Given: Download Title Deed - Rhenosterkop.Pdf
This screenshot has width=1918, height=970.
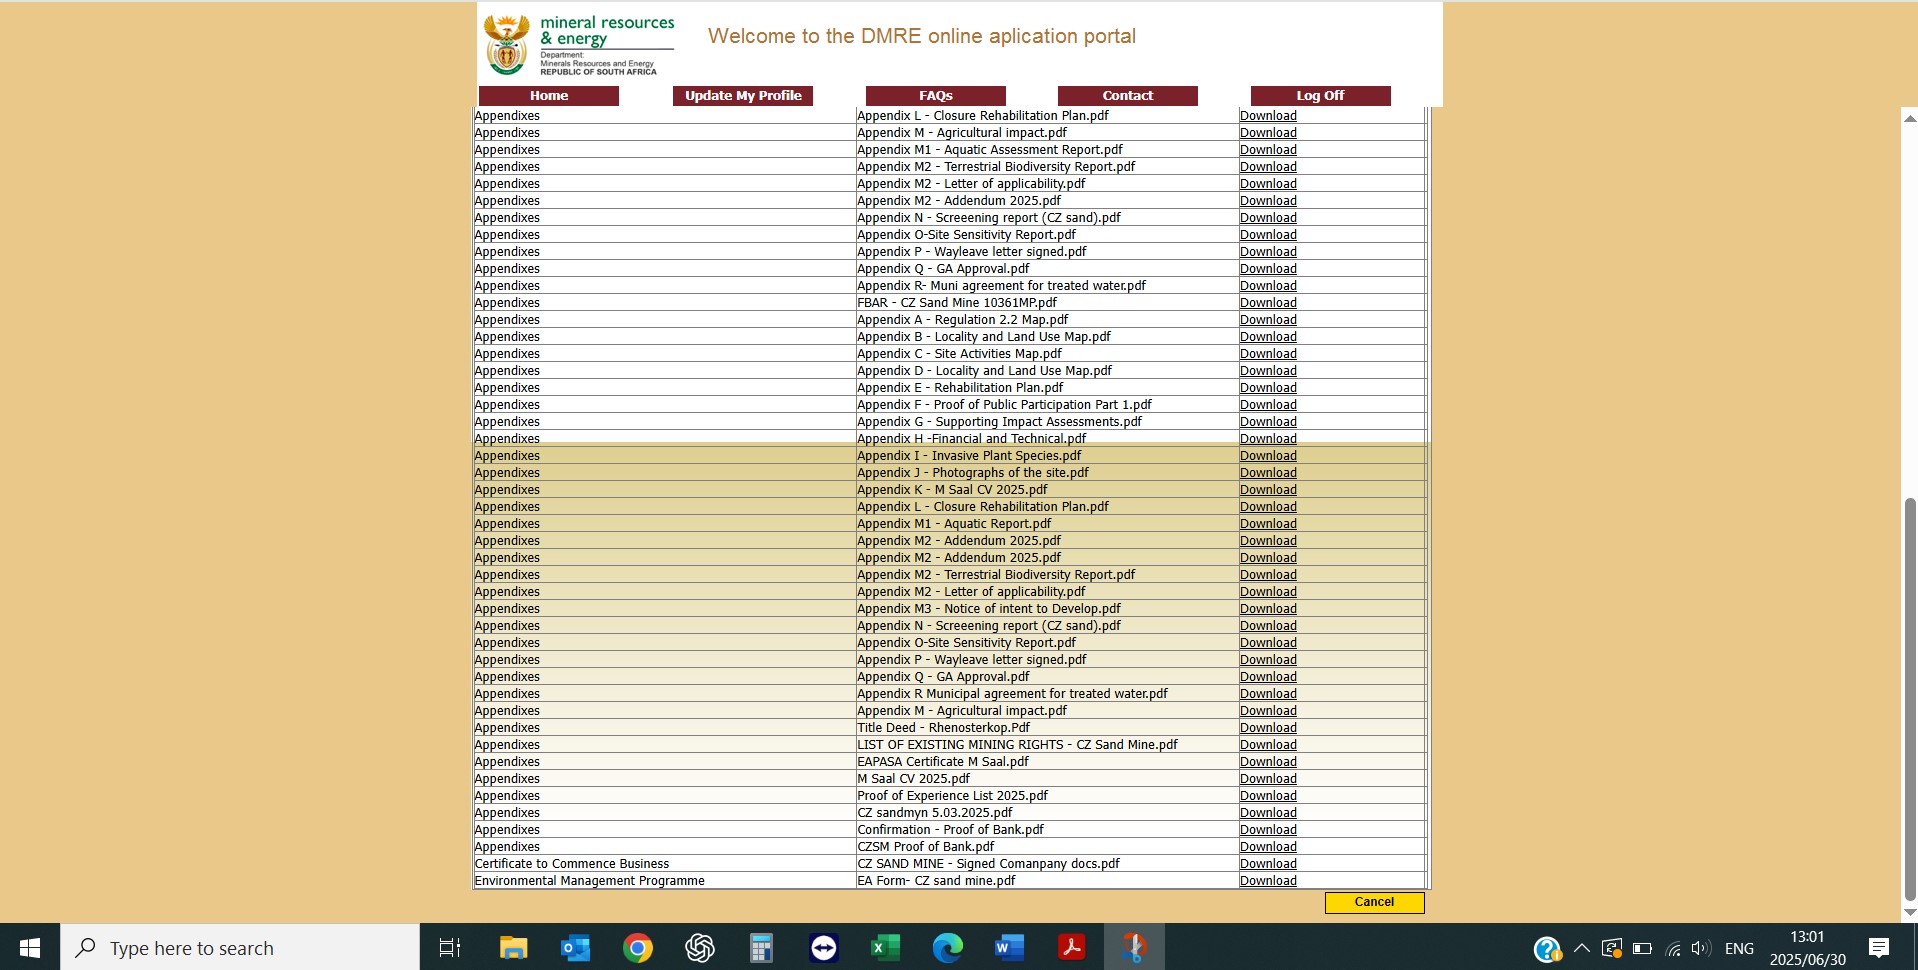Looking at the screenshot, I should (1268, 727).
